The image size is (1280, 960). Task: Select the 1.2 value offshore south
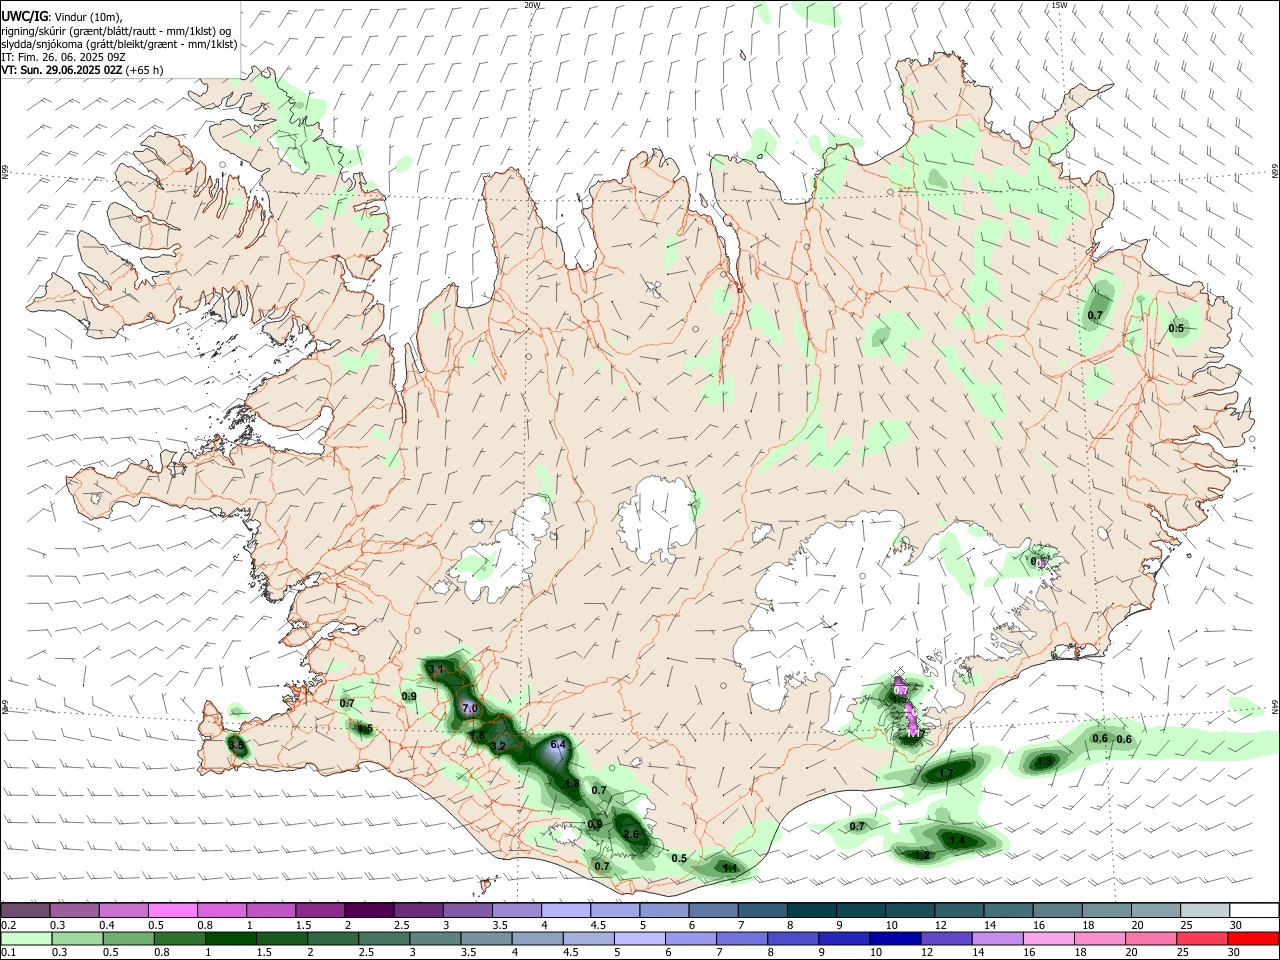(x=922, y=855)
